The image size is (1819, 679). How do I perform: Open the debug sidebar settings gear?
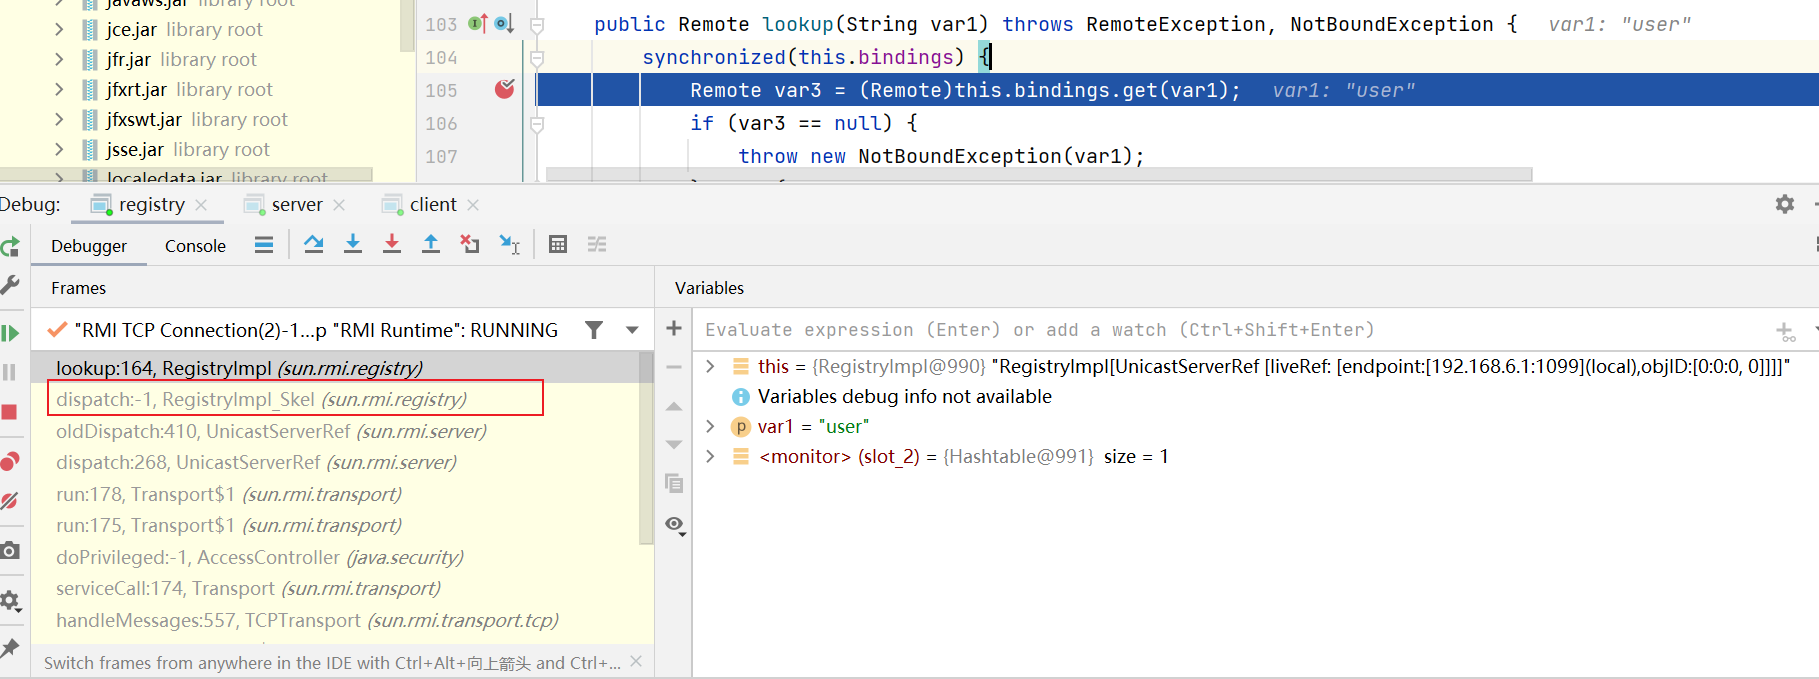click(10, 600)
